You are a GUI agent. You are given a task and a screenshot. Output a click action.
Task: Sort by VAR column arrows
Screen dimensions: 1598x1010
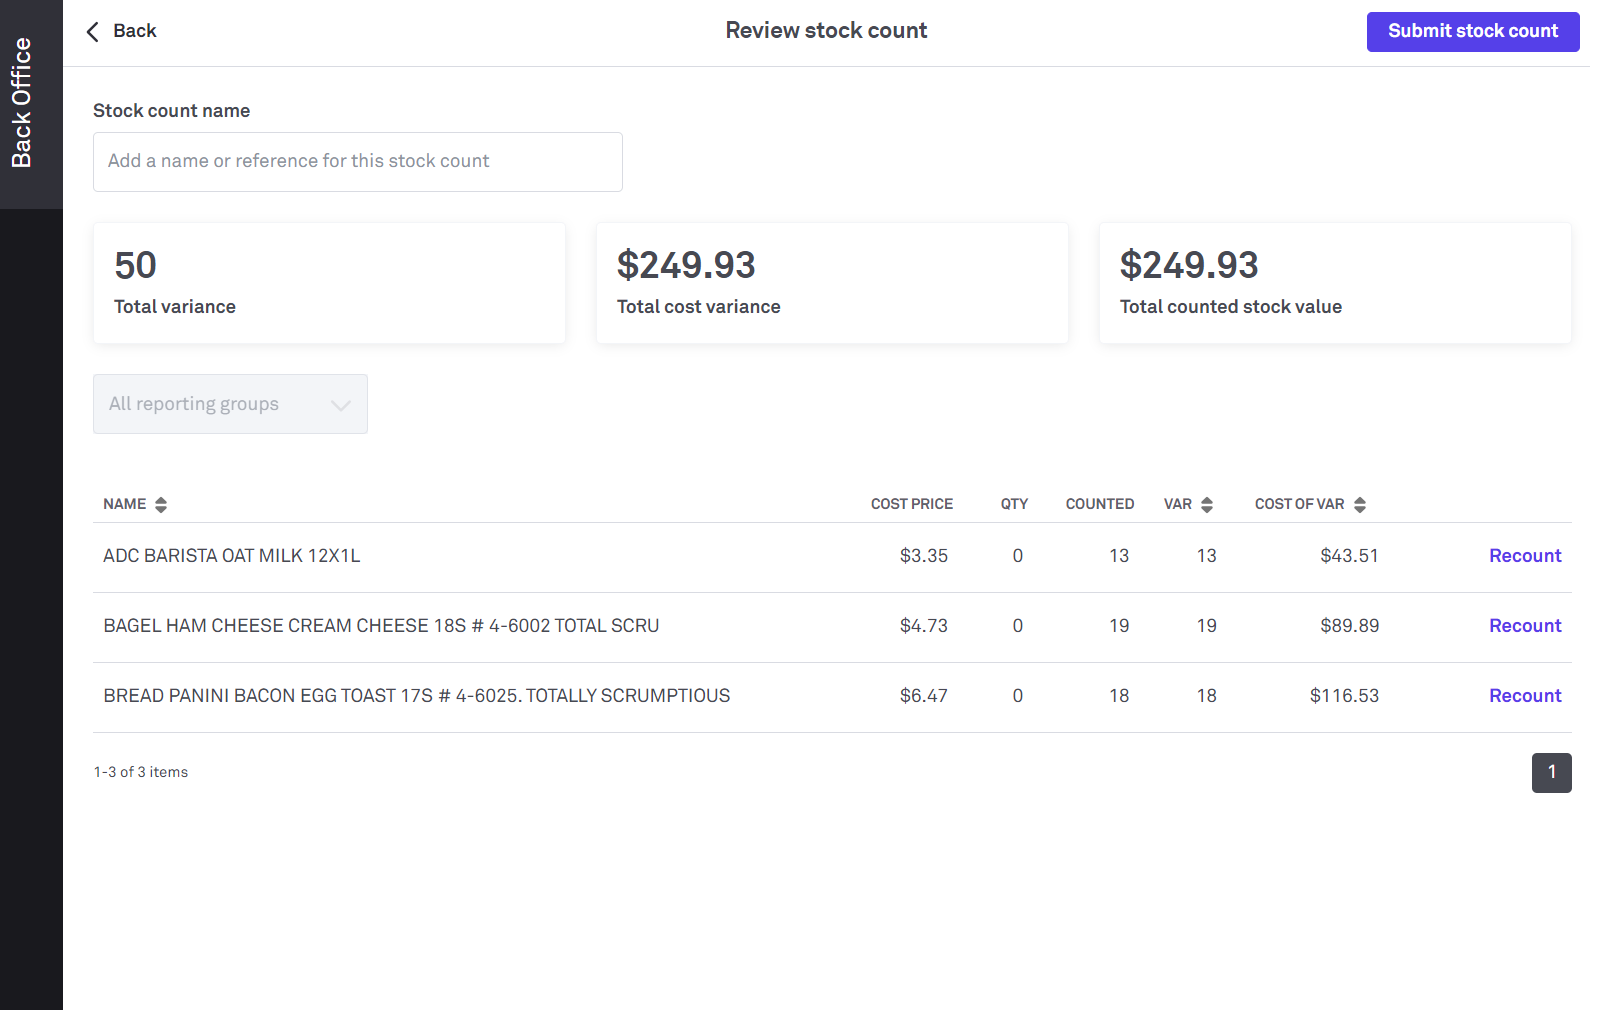tap(1207, 505)
